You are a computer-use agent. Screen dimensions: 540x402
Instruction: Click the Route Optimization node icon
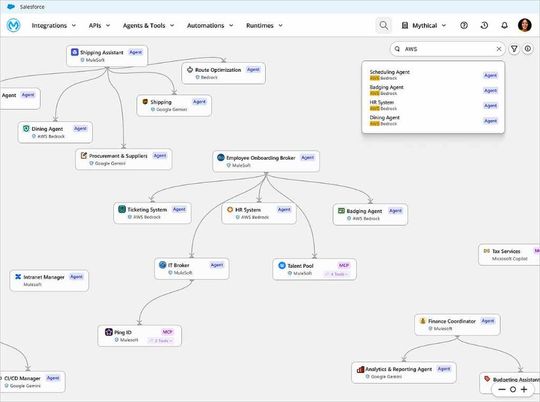coord(189,70)
